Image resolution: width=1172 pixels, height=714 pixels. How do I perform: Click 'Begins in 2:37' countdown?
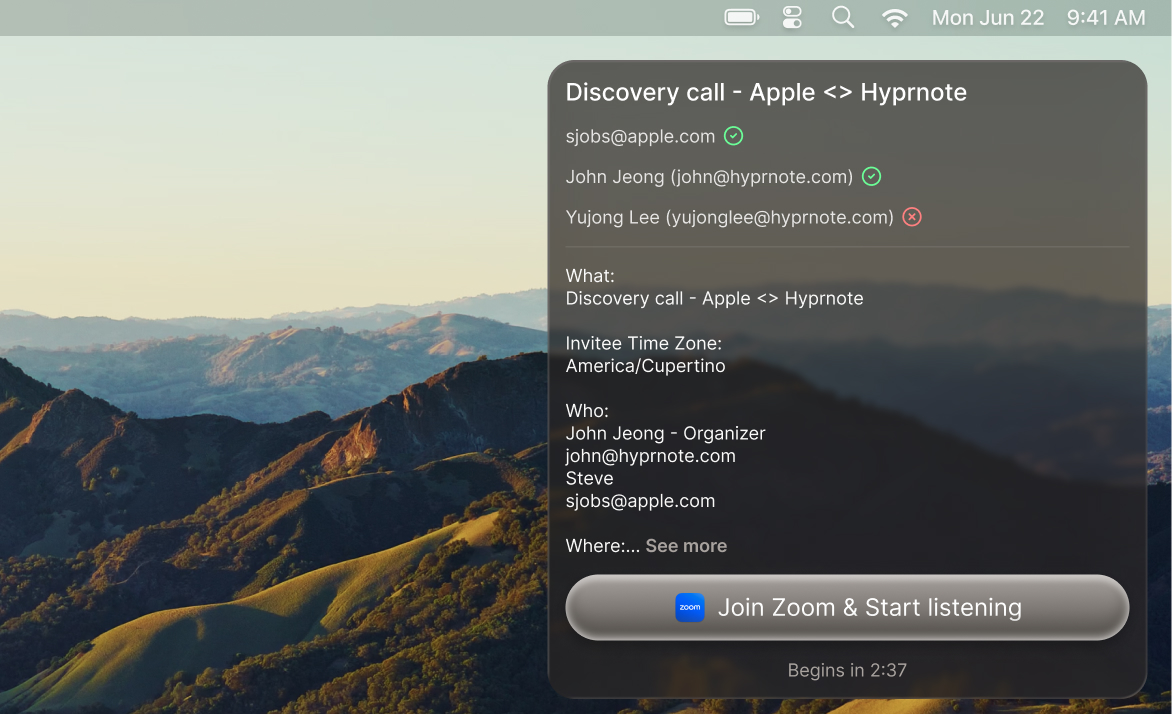tap(847, 670)
